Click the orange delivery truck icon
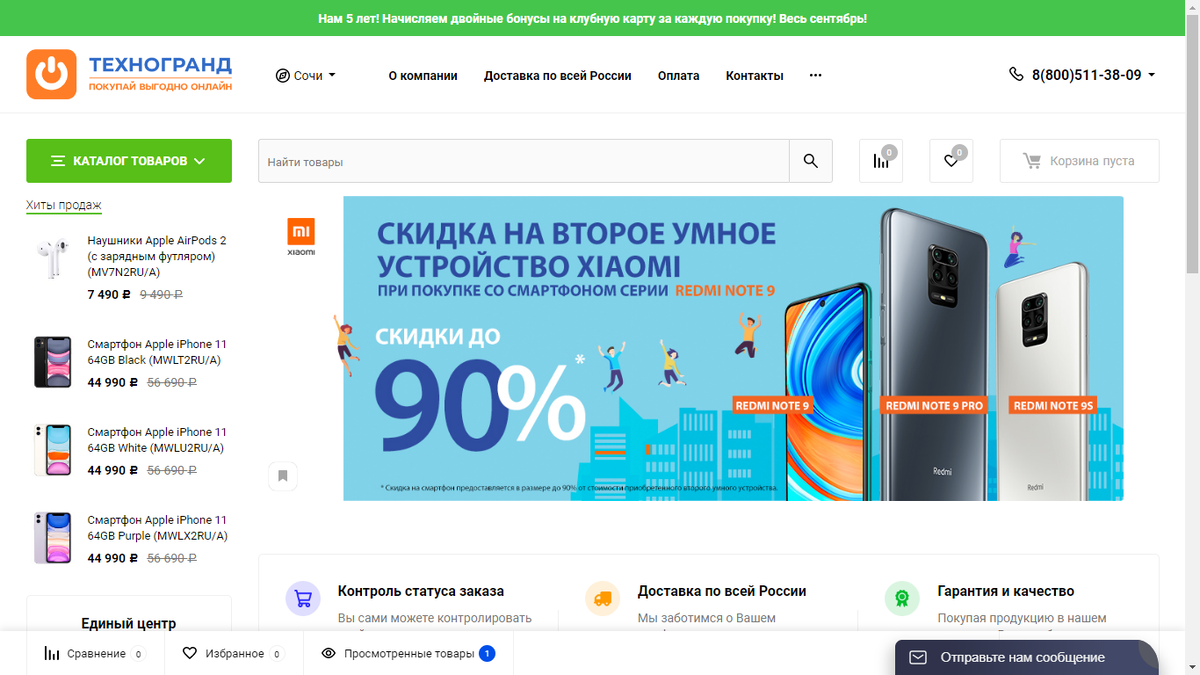This screenshot has width=1200, height=675. tap(602, 599)
